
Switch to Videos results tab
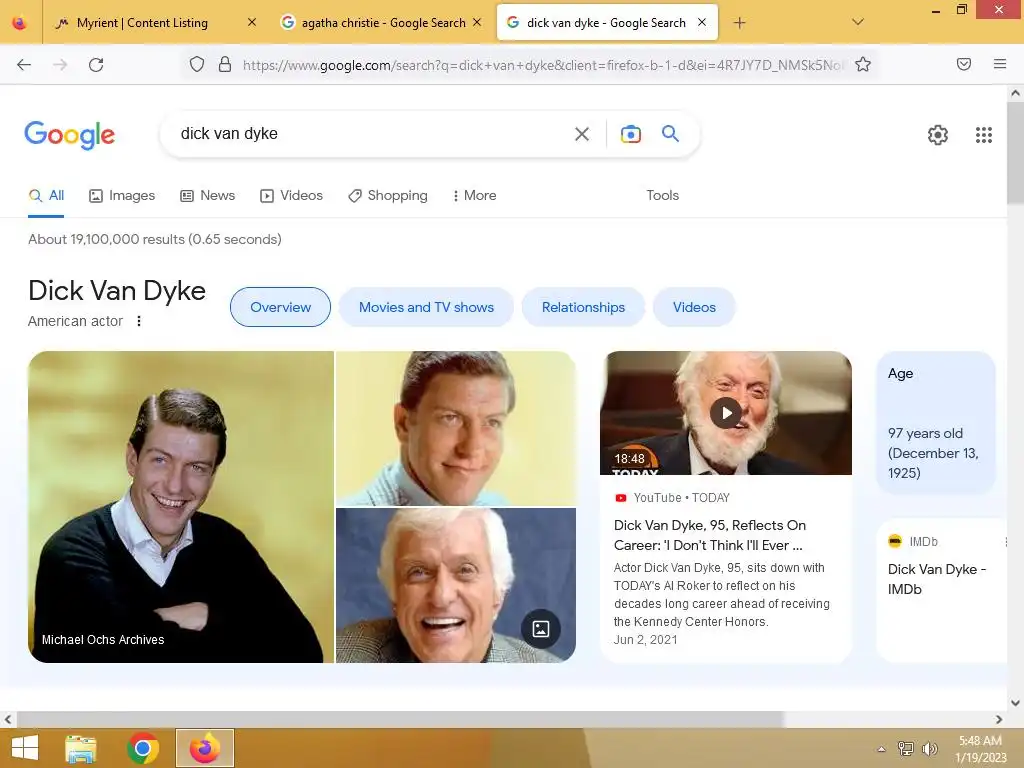coord(291,195)
